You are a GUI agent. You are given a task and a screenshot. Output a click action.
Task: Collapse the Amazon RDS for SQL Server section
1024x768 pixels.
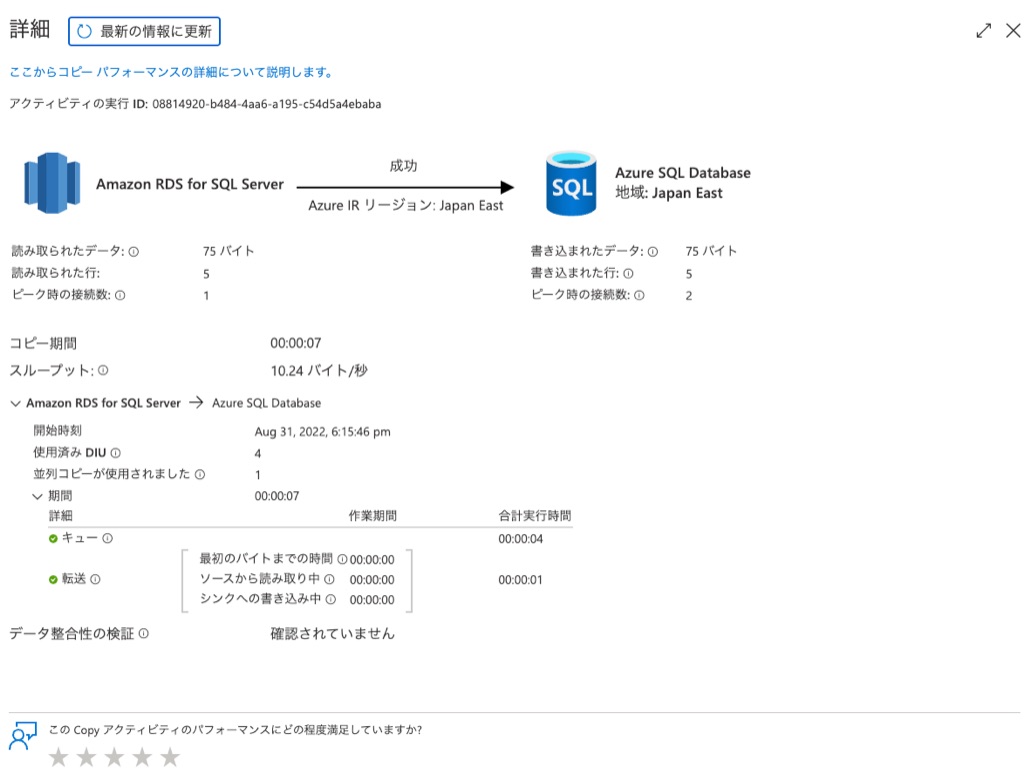click(14, 403)
